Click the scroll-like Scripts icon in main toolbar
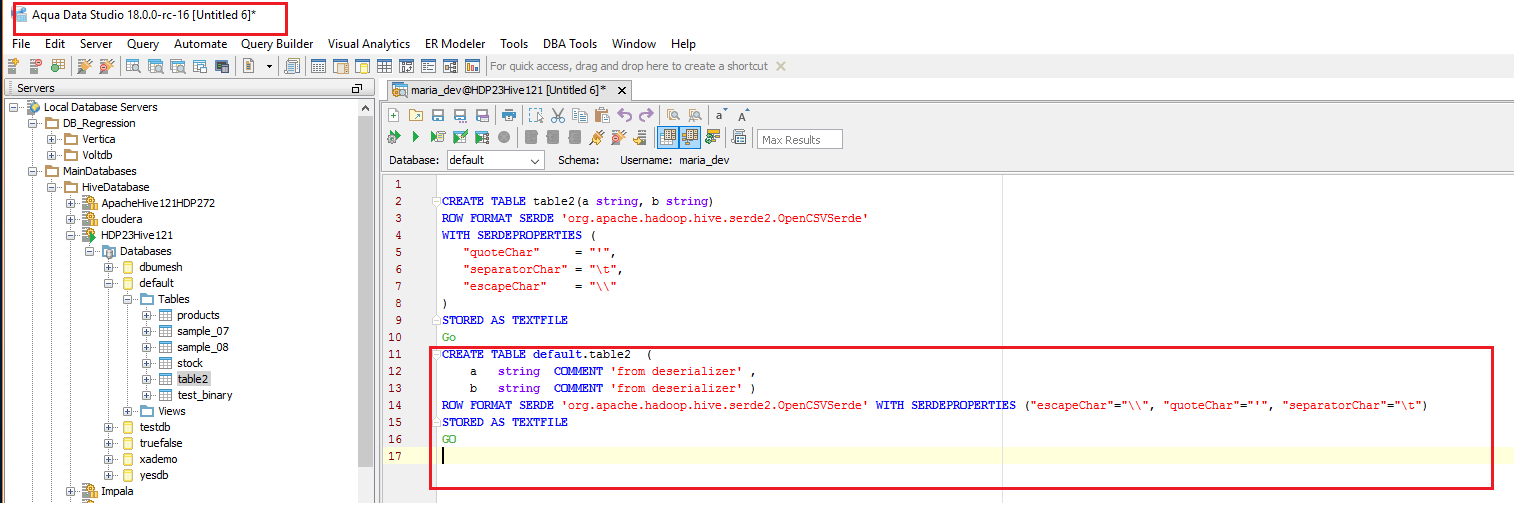The image size is (1514, 519). (x=293, y=66)
